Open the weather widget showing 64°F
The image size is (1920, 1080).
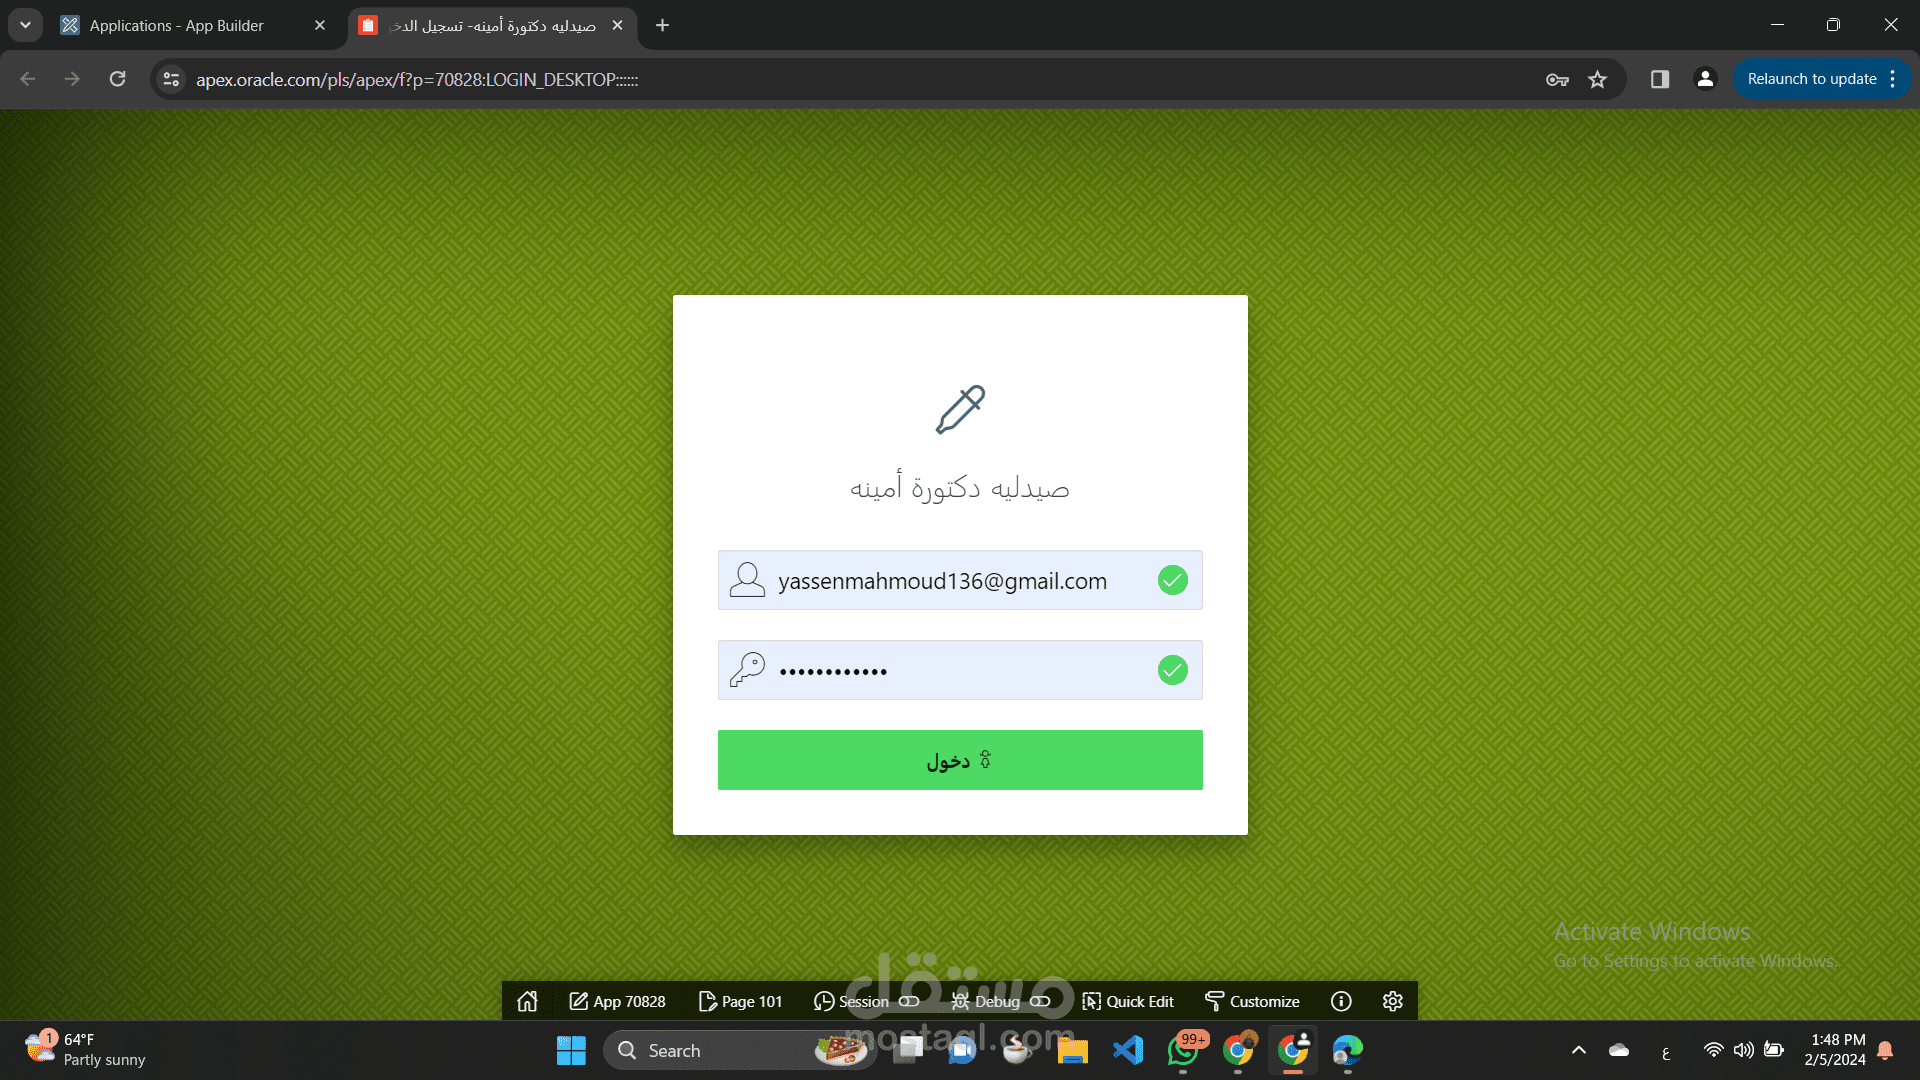coord(85,1050)
